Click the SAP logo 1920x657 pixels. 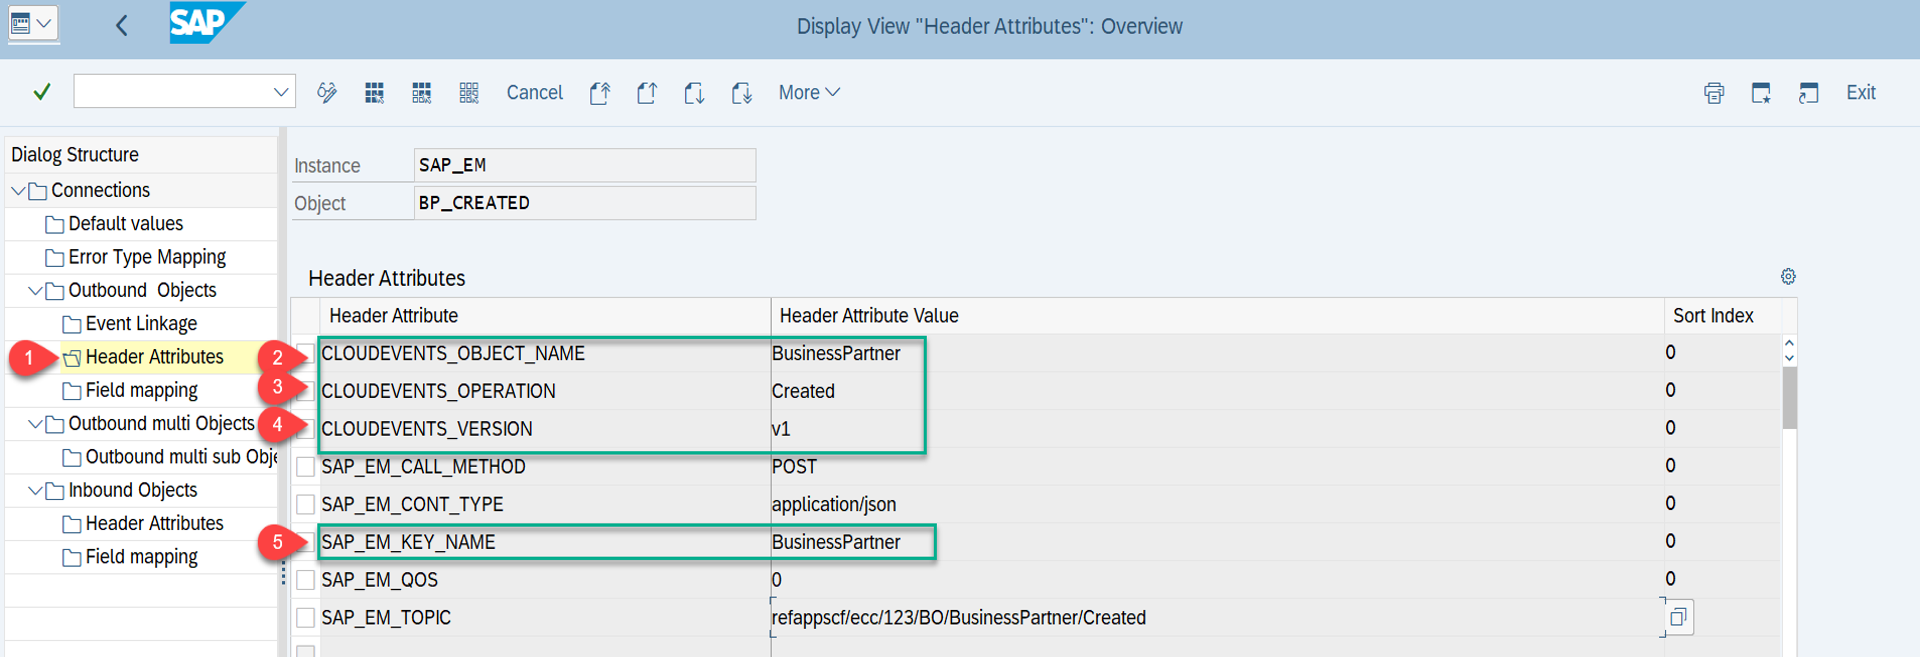click(x=206, y=22)
